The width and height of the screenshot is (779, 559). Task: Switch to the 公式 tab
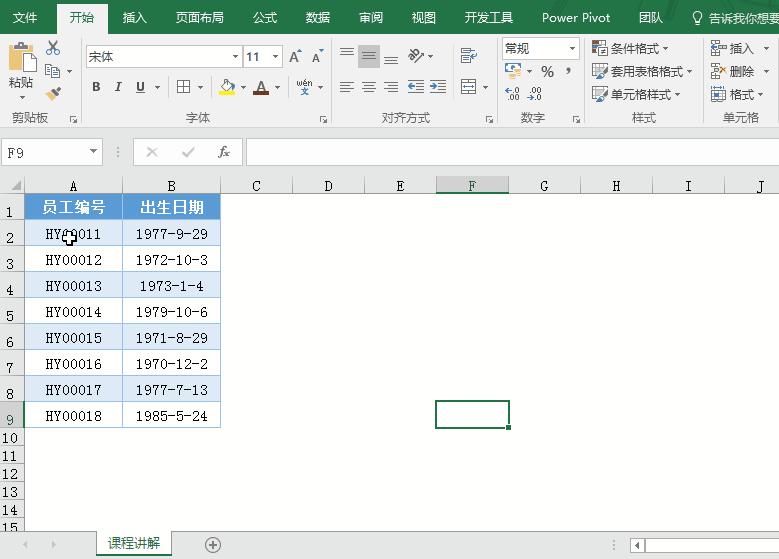pyautogui.click(x=265, y=18)
